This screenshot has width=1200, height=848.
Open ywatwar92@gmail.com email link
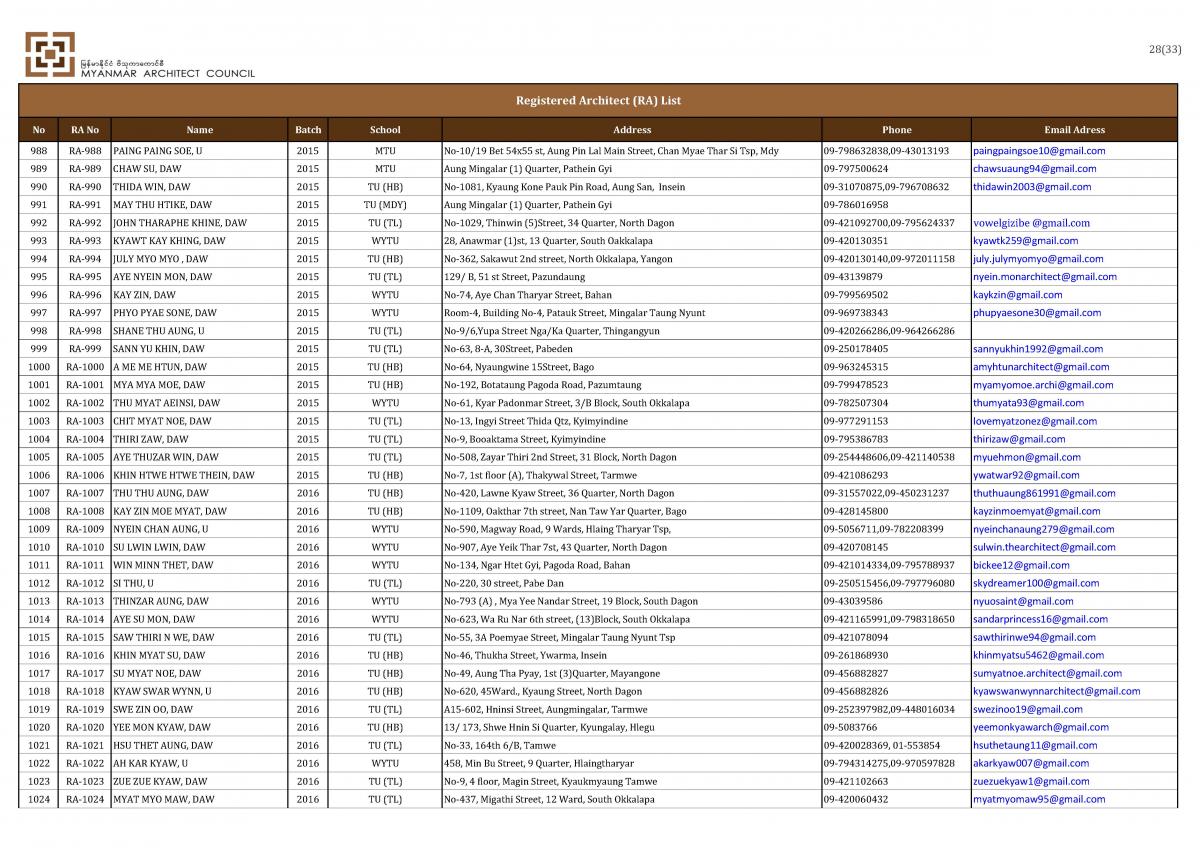[x=1026, y=475]
